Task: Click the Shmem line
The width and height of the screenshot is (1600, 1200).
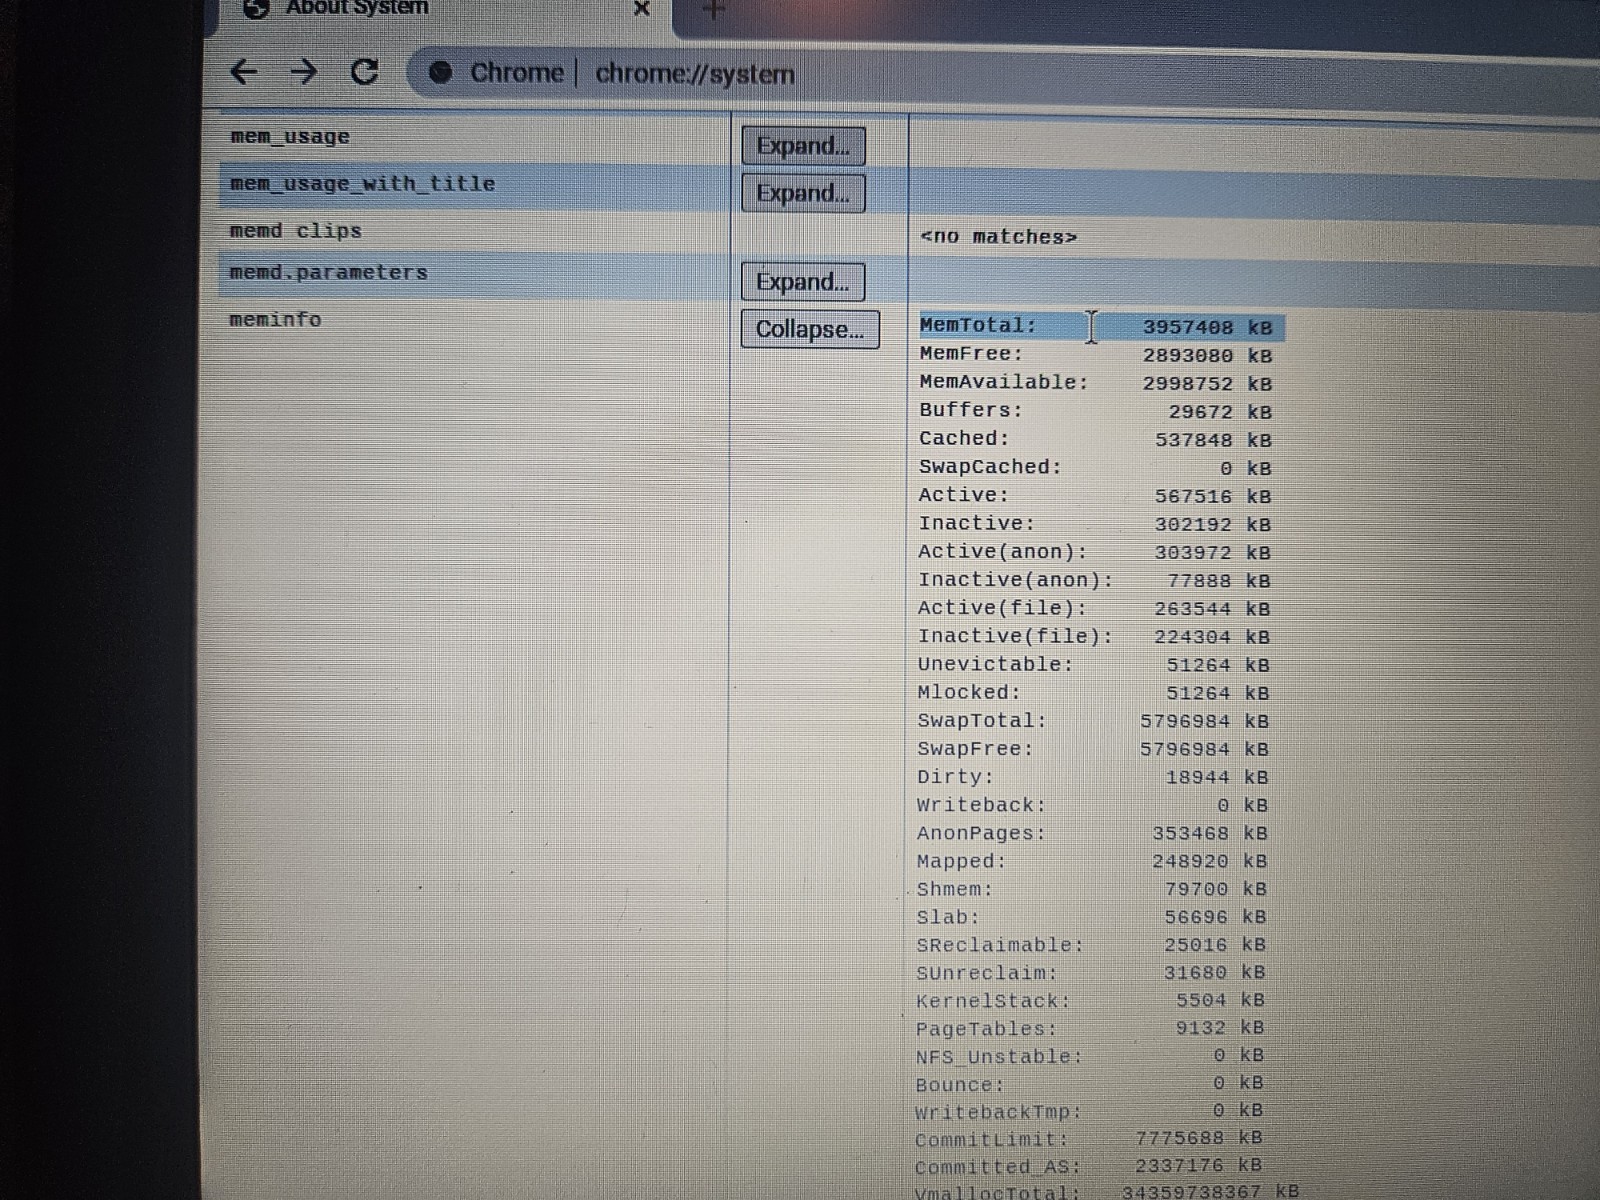Action: (x=1092, y=889)
